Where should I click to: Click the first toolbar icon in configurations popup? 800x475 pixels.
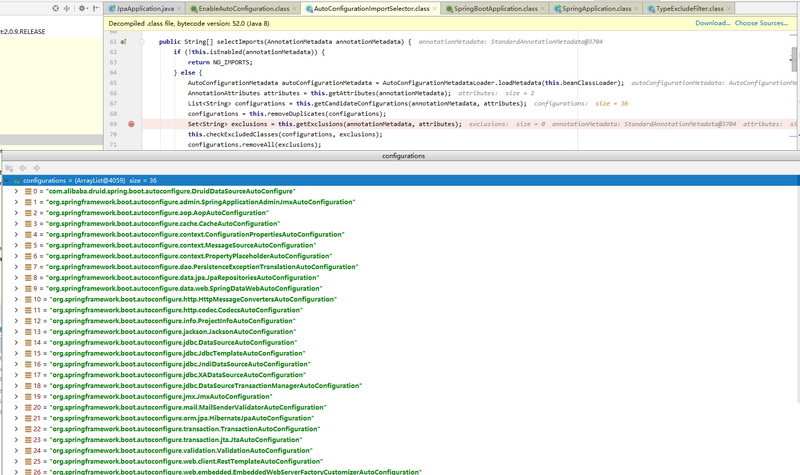9,168
